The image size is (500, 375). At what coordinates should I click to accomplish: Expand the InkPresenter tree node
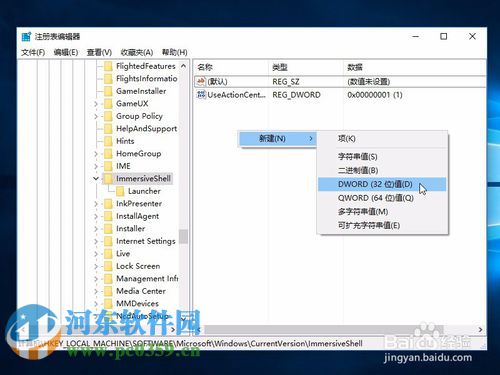tap(96, 204)
